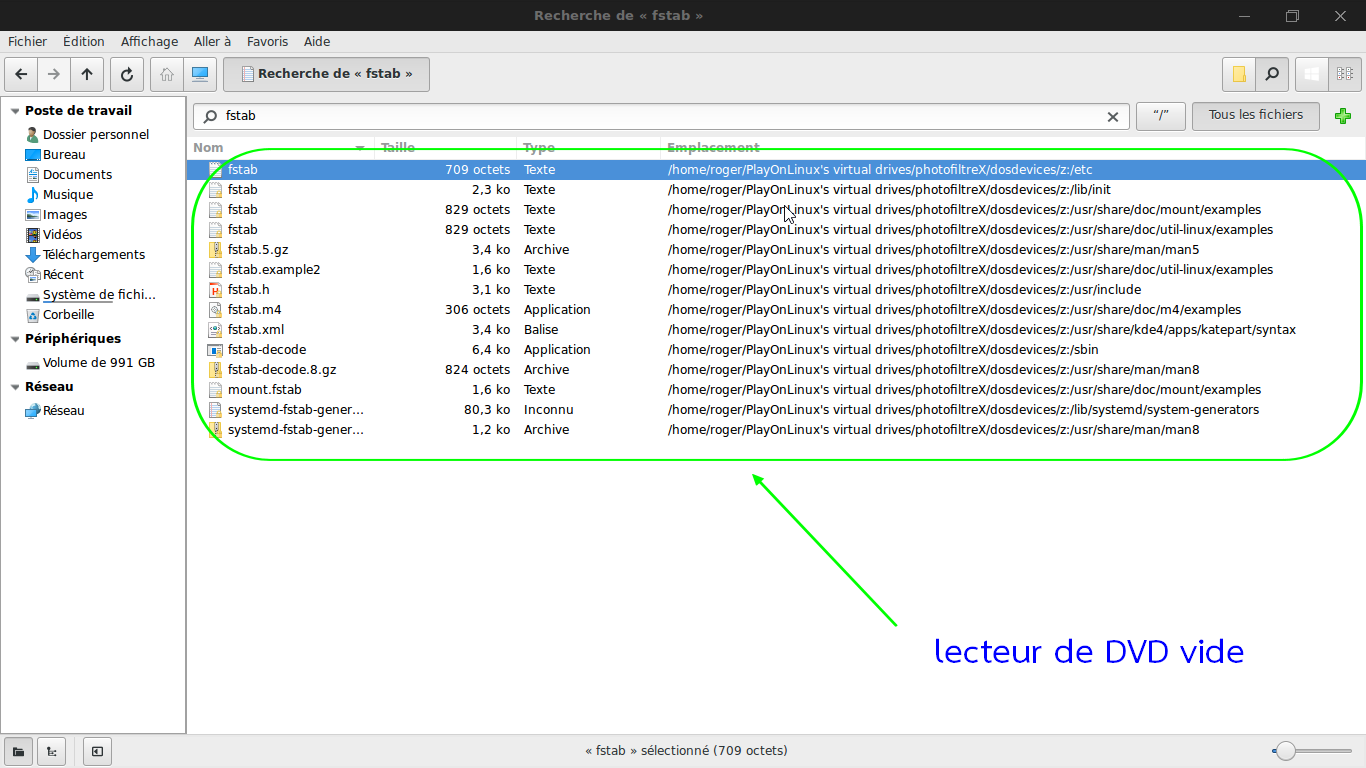This screenshot has width=1366, height=768.
Task: Show the tree view in the sidebar
Action: point(51,751)
